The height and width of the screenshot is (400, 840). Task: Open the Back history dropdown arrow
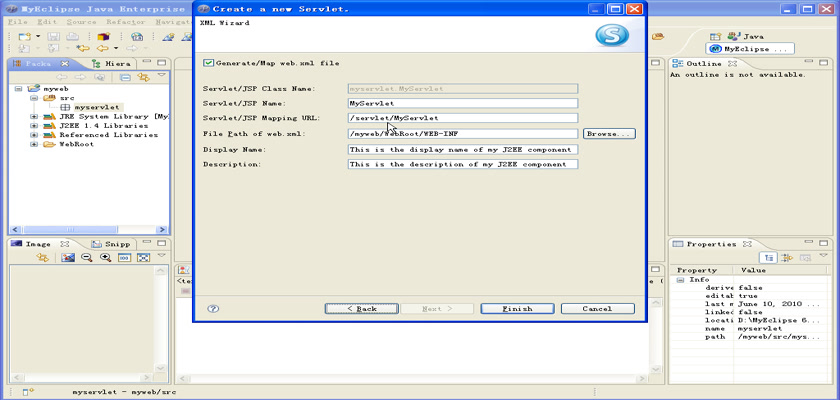[x=115, y=49]
